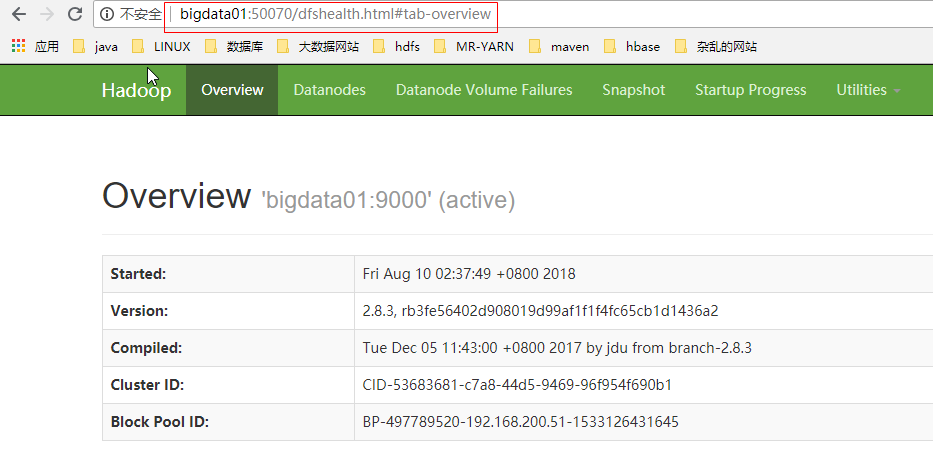Open the 大数据网站 bookmark folder
Screen dimensions: 933x470
[x=318, y=46]
